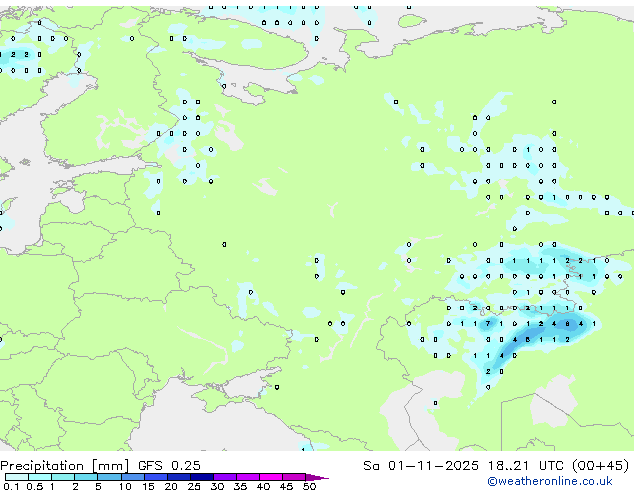This screenshot has width=634, height=490.
Task: Click the above-50 arrow tip of legend
Action: 317,478
